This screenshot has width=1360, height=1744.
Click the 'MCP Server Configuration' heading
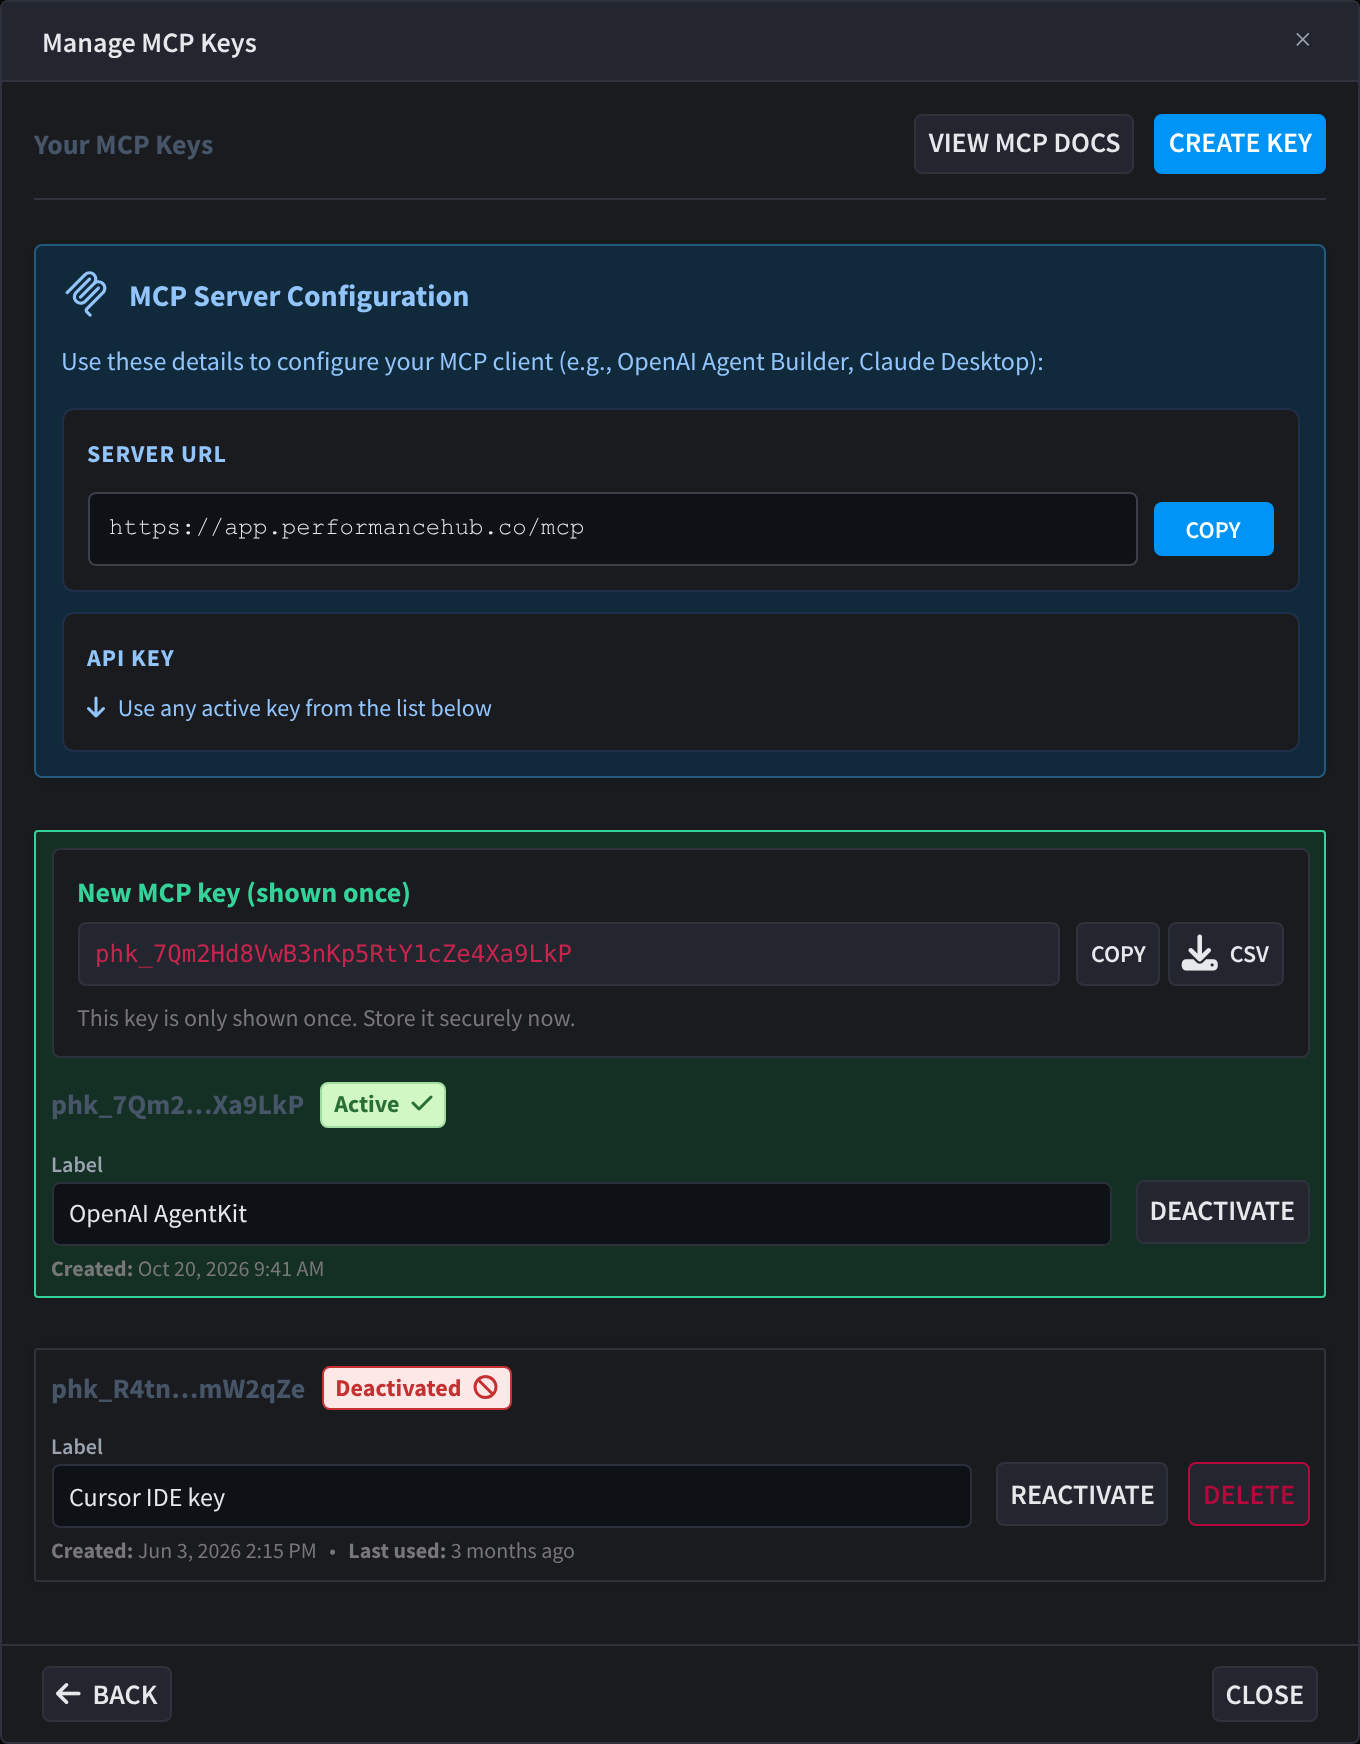point(299,296)
